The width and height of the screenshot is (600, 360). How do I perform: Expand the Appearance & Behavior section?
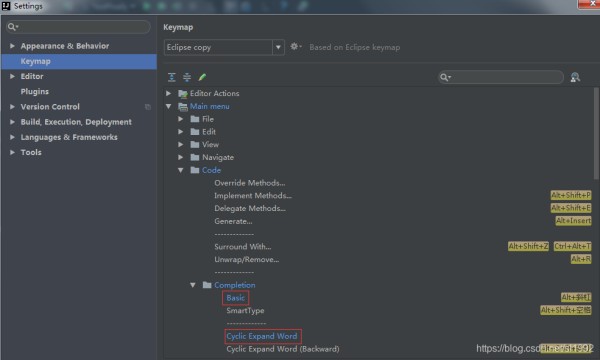coord(12,46)
